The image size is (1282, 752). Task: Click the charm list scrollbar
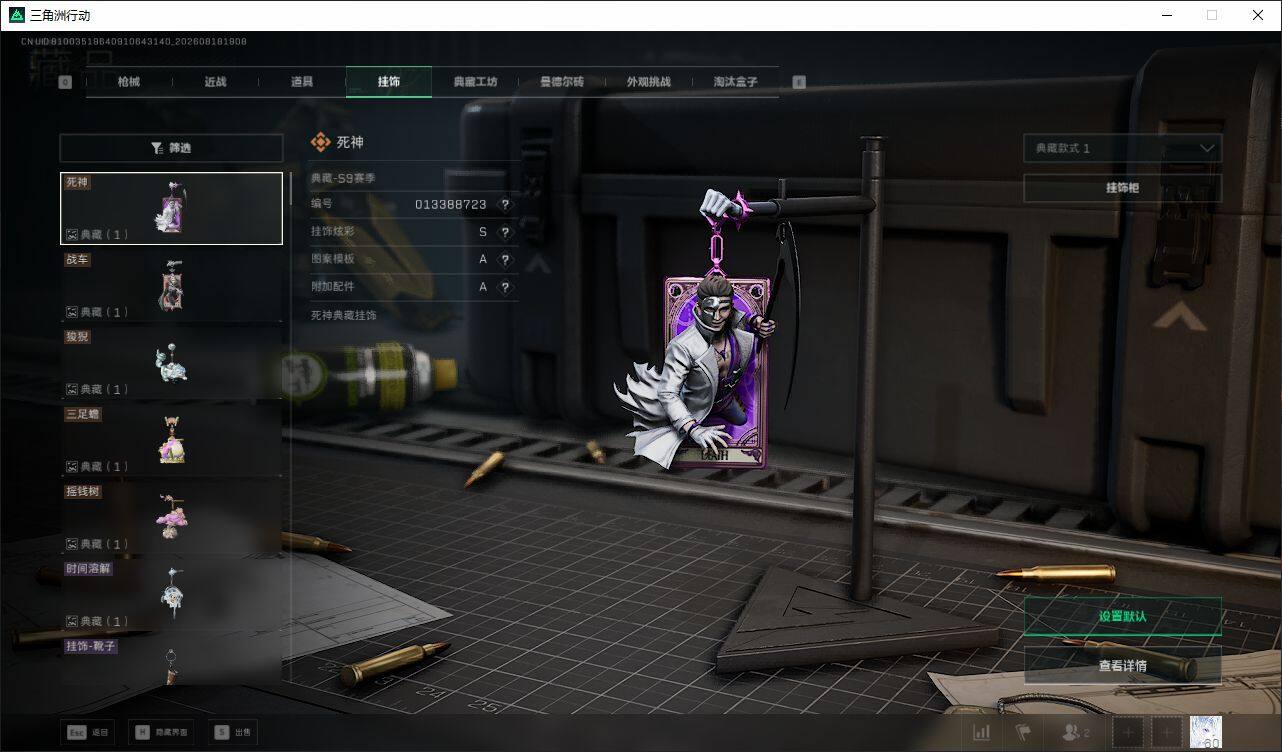[x=290, y=188]
